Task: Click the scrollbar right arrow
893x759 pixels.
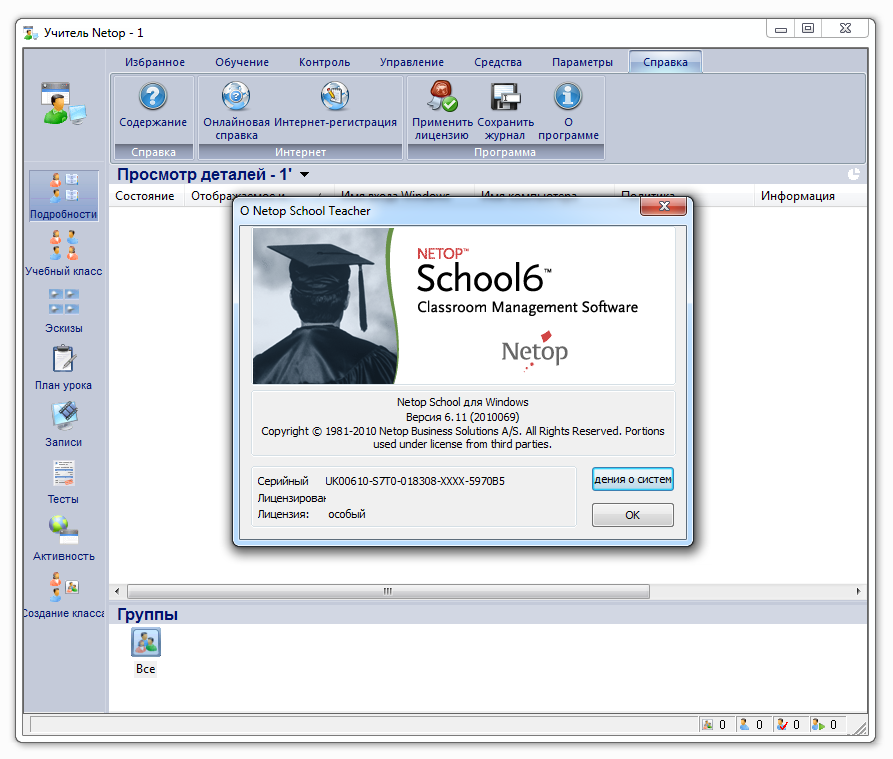Action: [858, 591]
